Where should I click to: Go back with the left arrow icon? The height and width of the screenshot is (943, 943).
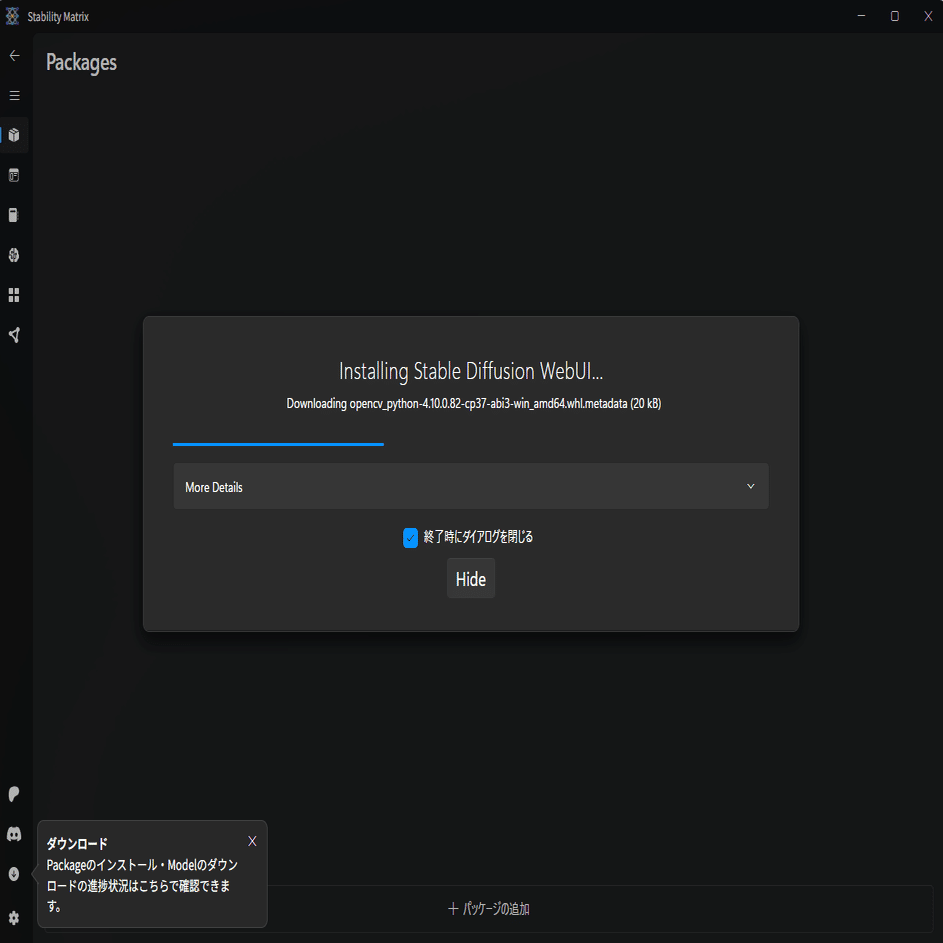[14, 55]
